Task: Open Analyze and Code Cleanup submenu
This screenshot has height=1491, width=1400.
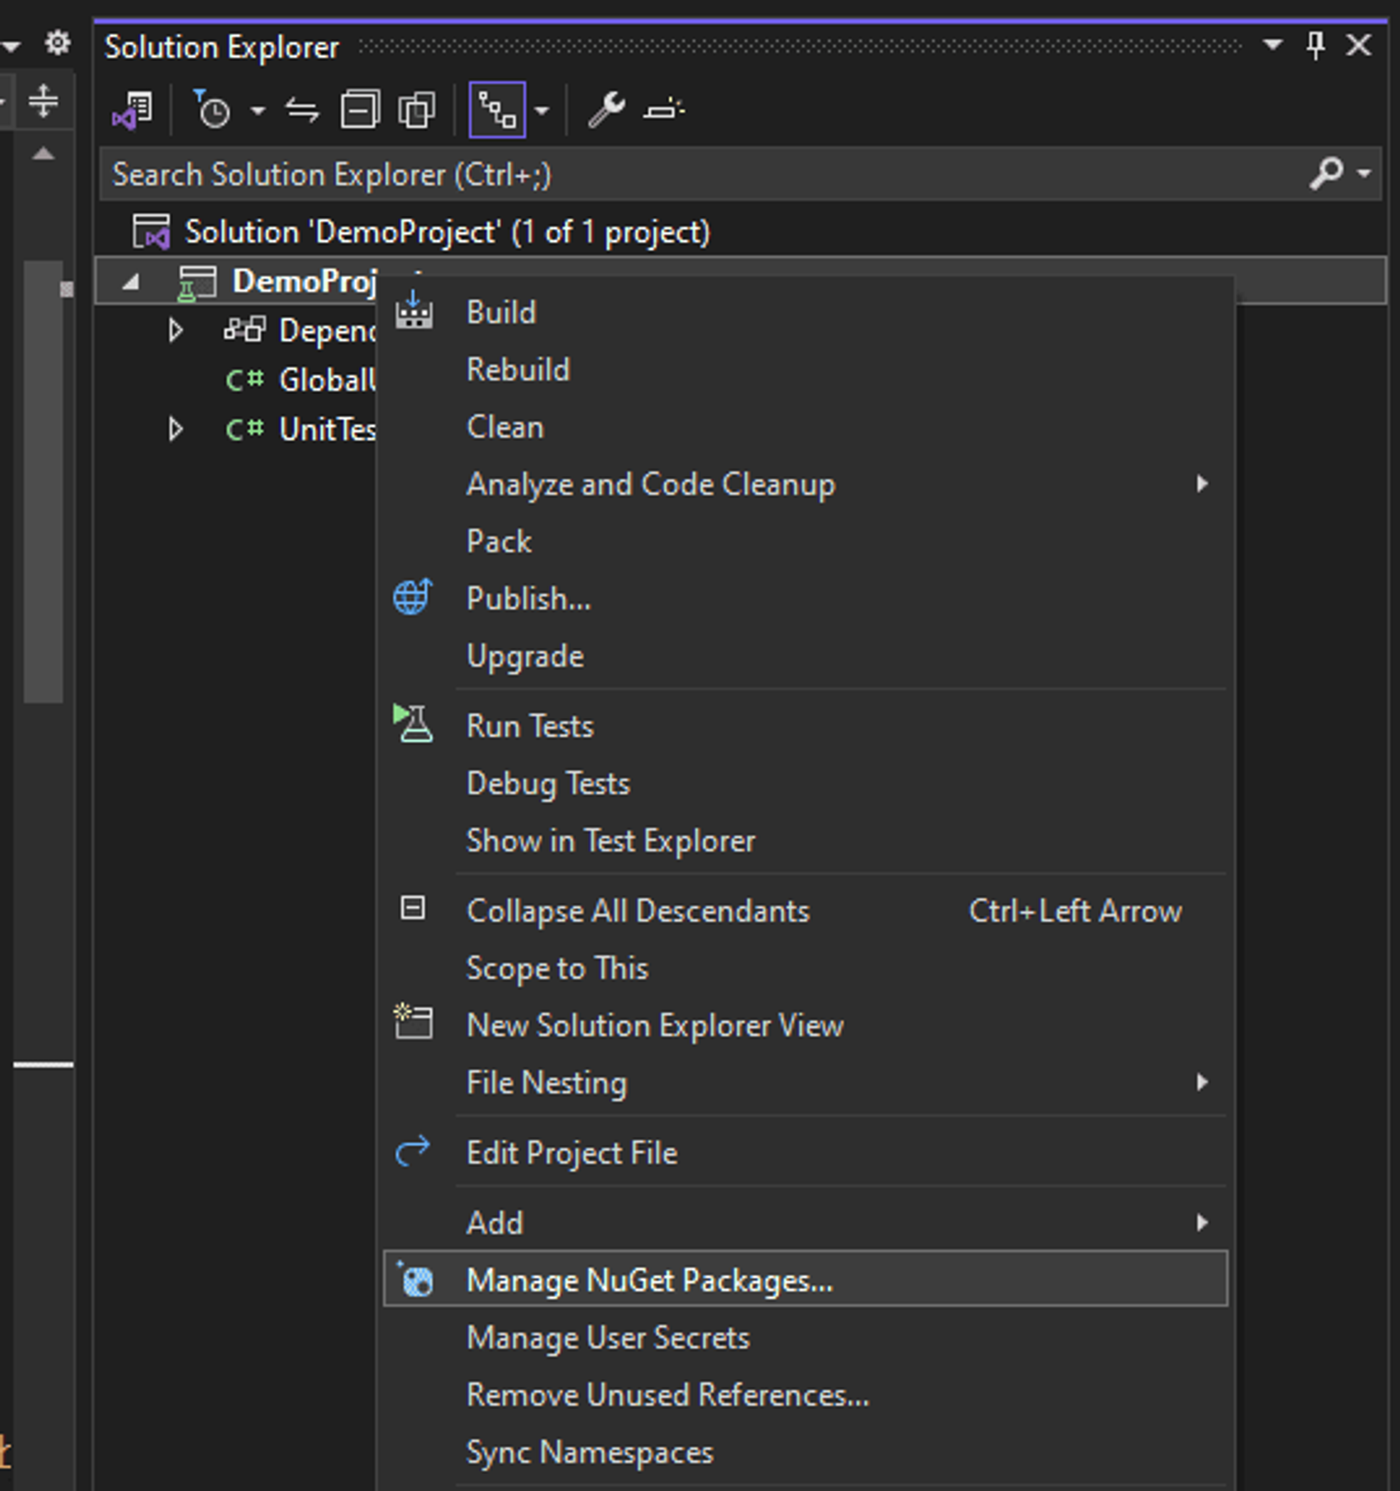Action: click(805, 484)
